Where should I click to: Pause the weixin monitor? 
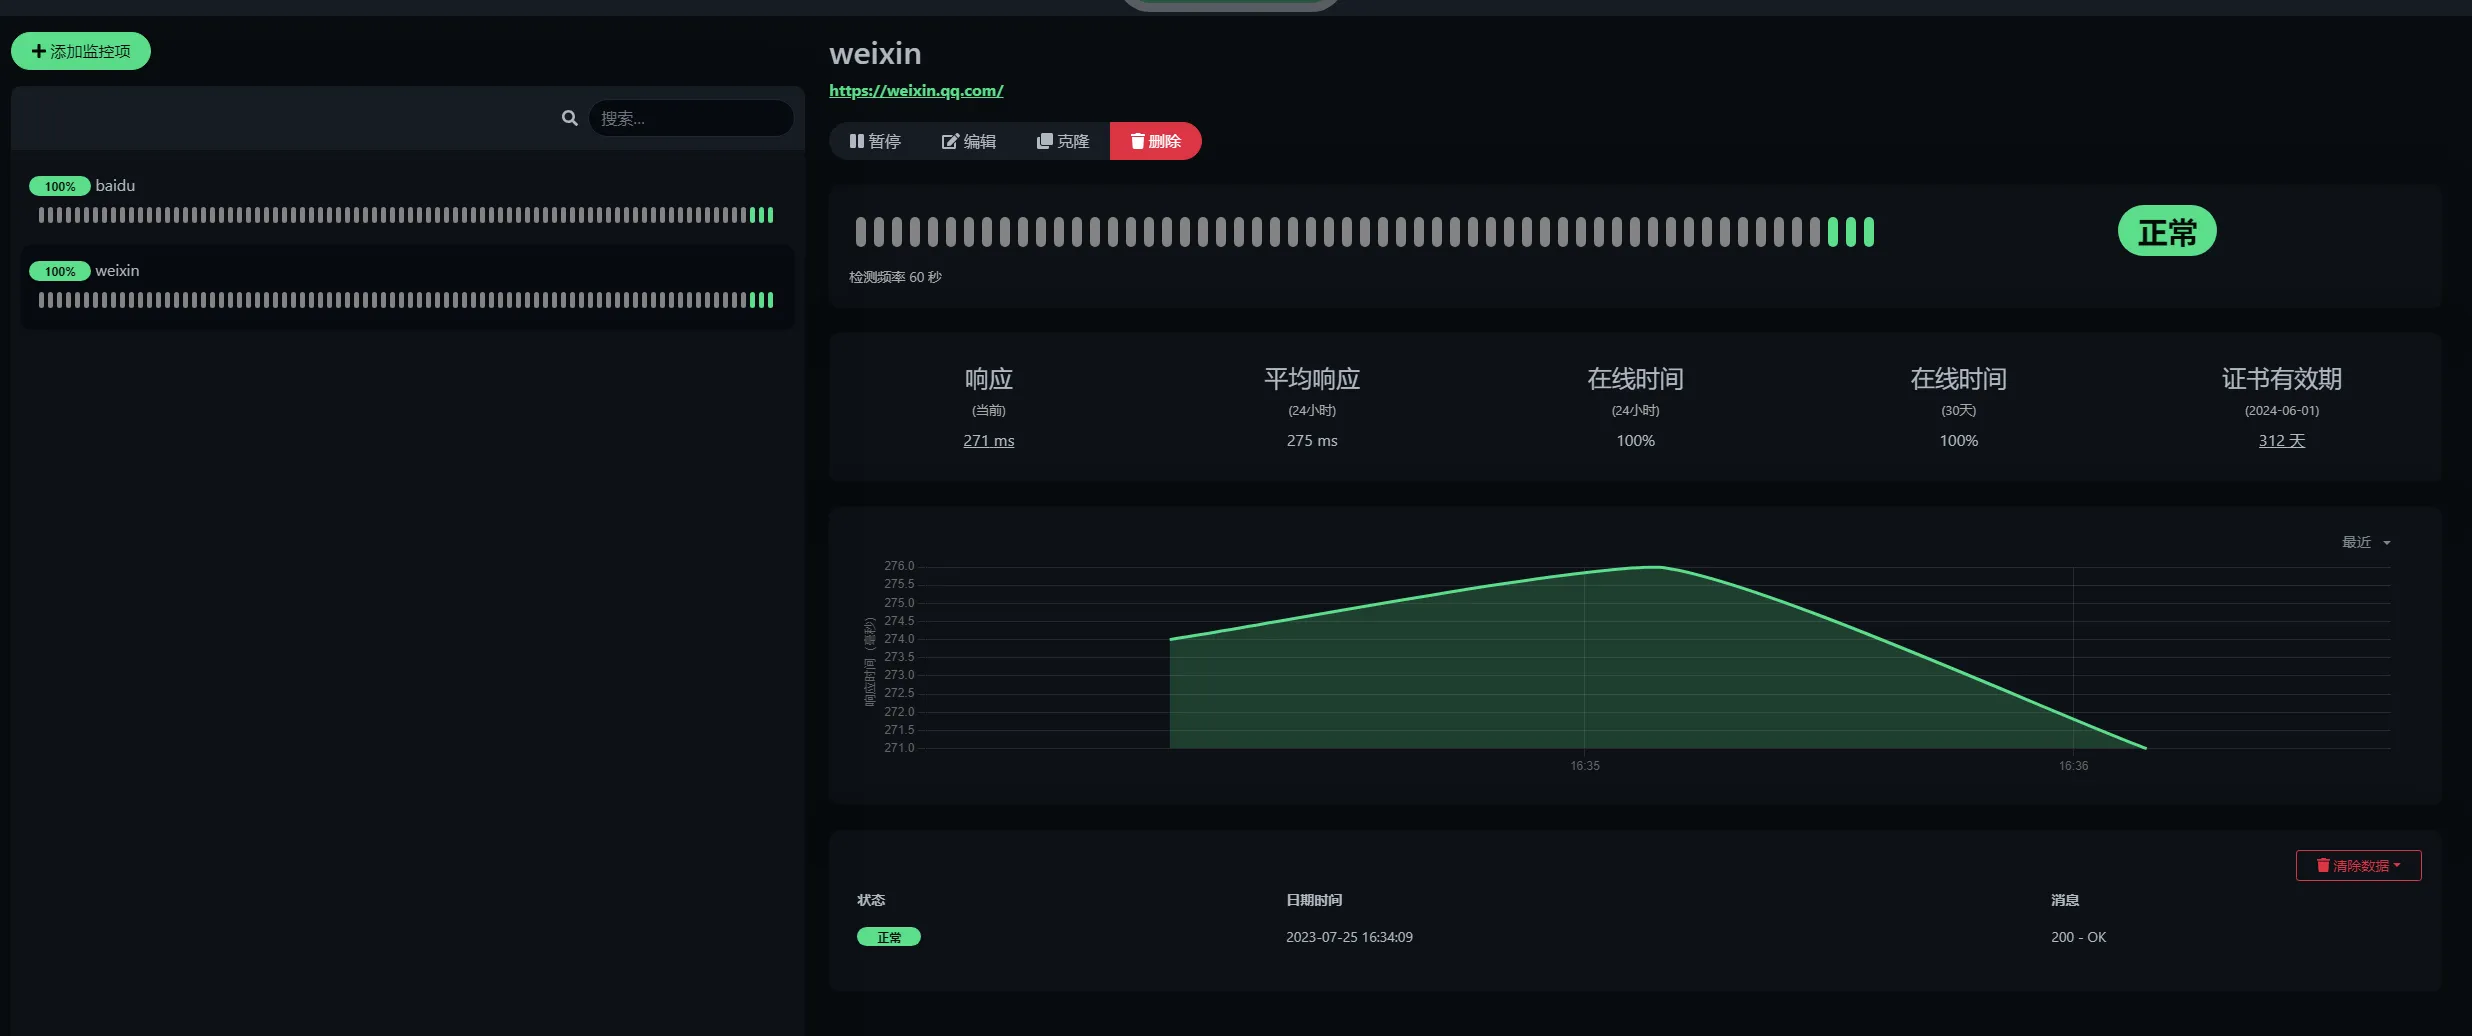(875, 141)
